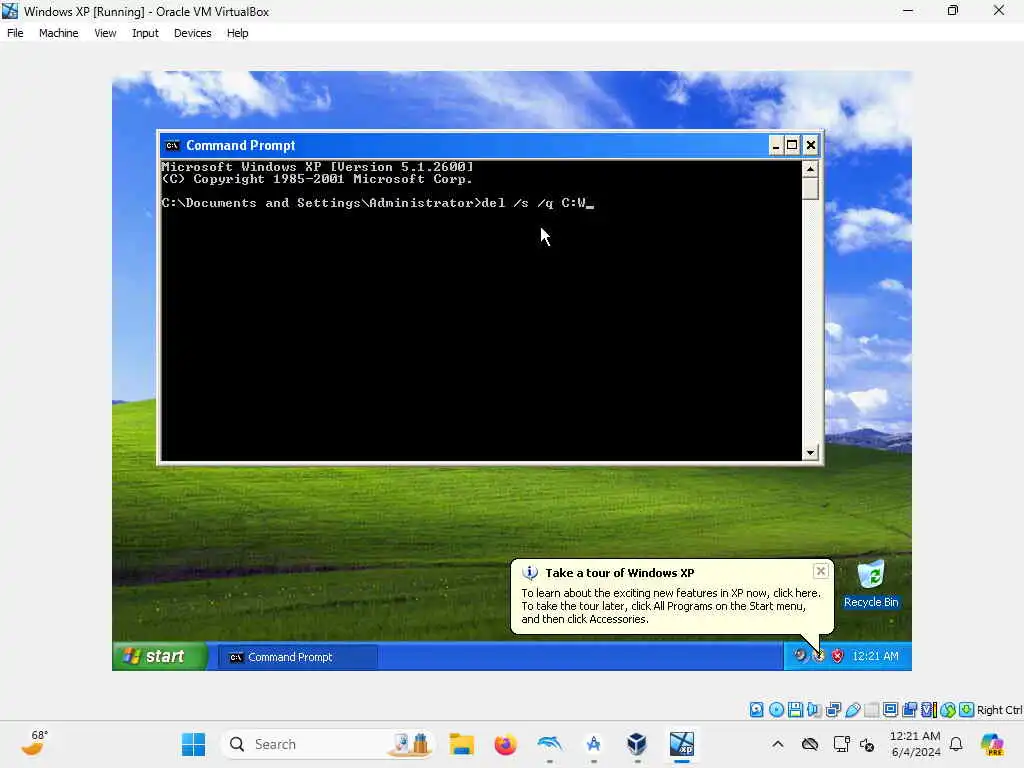The image size is (1024, 768).
Task: Click the OneDrive cloud tray icon
Action: [810, 744]
